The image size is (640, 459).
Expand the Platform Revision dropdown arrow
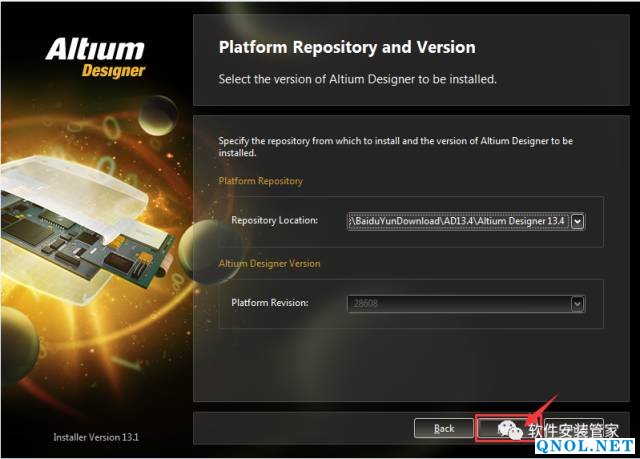click(x=577, y=303)
